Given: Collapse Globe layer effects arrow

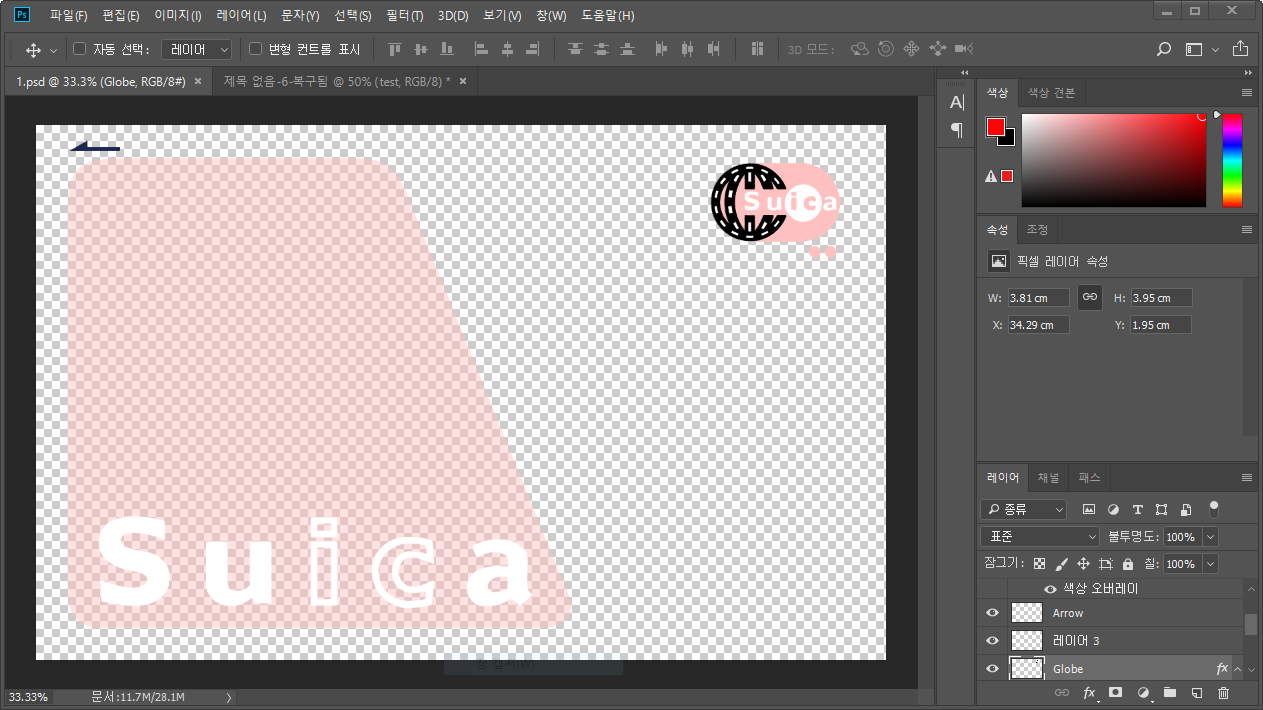Looking at the screenshot, I should point(1238,669).
